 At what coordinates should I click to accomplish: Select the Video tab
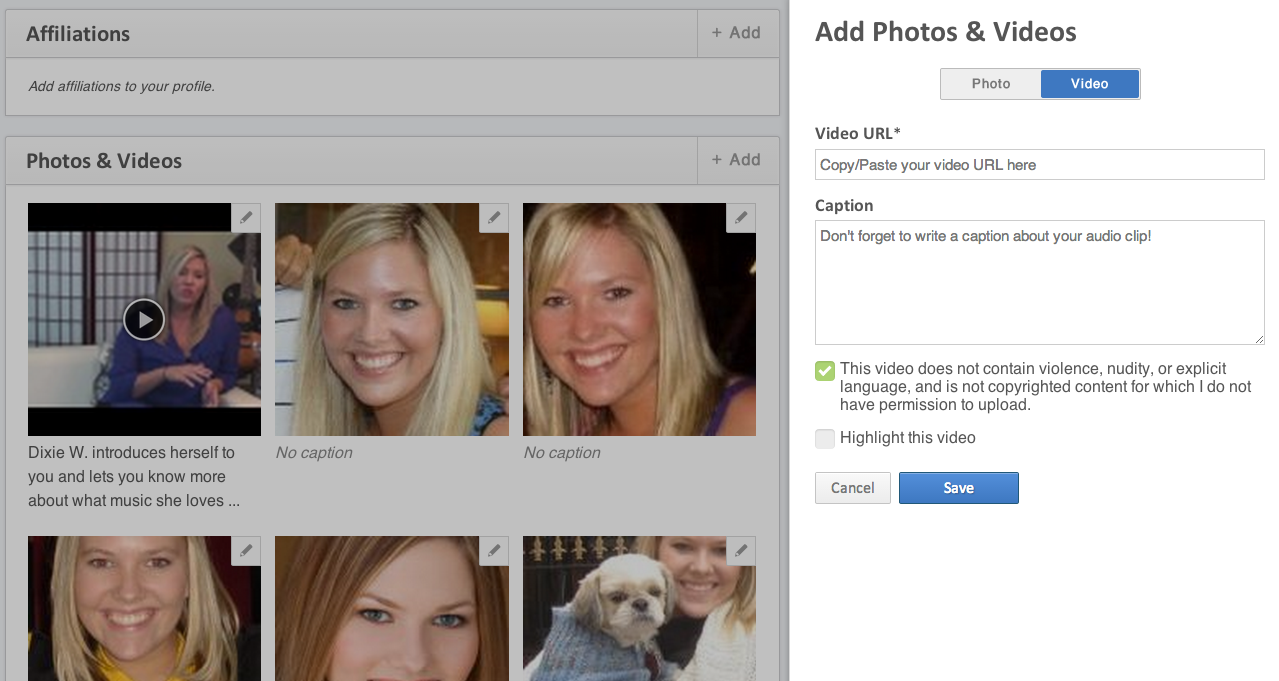coord(1090,84)
